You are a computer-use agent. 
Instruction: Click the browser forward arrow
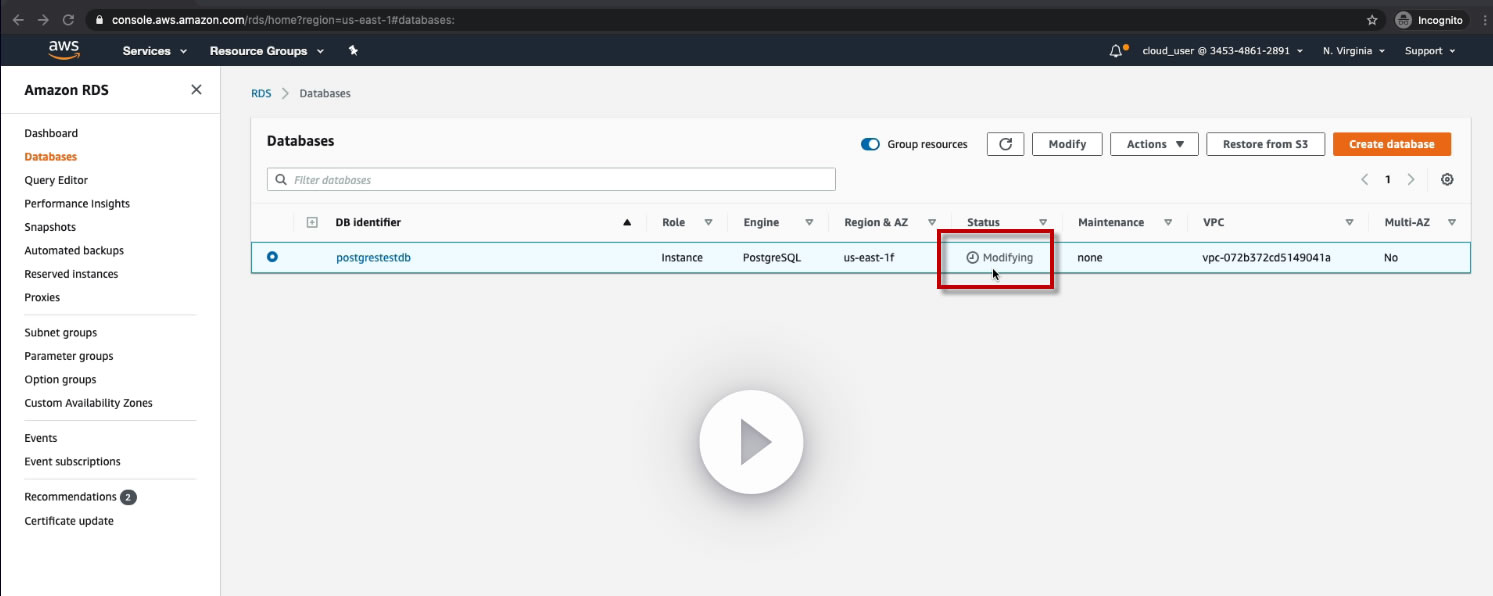point(43,20)
